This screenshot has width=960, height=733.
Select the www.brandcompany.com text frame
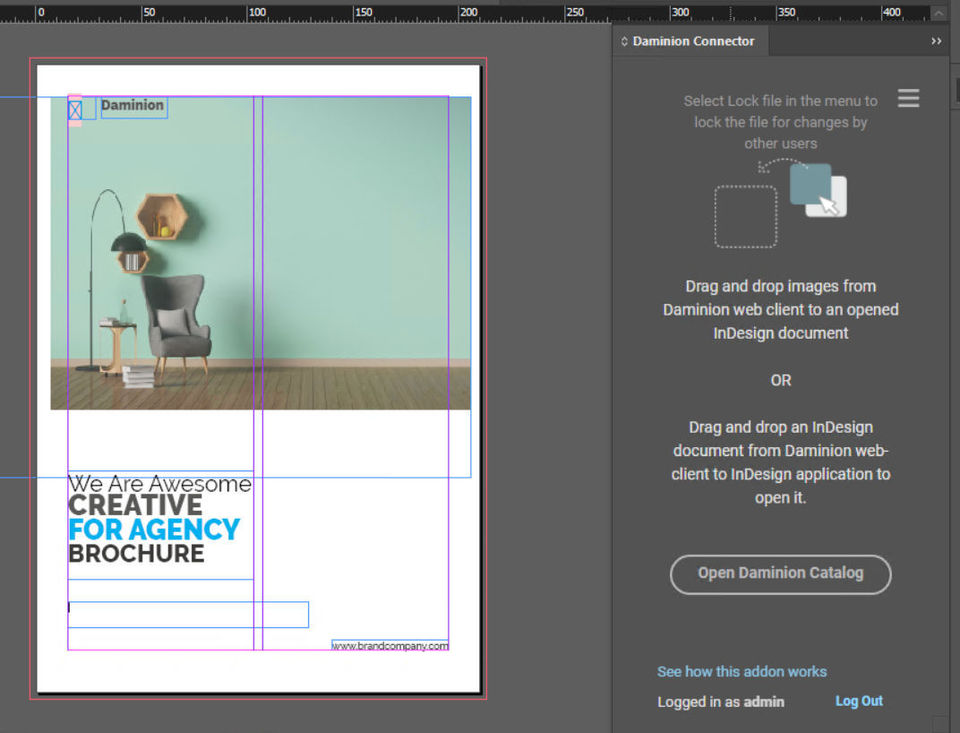pos(390,646)
